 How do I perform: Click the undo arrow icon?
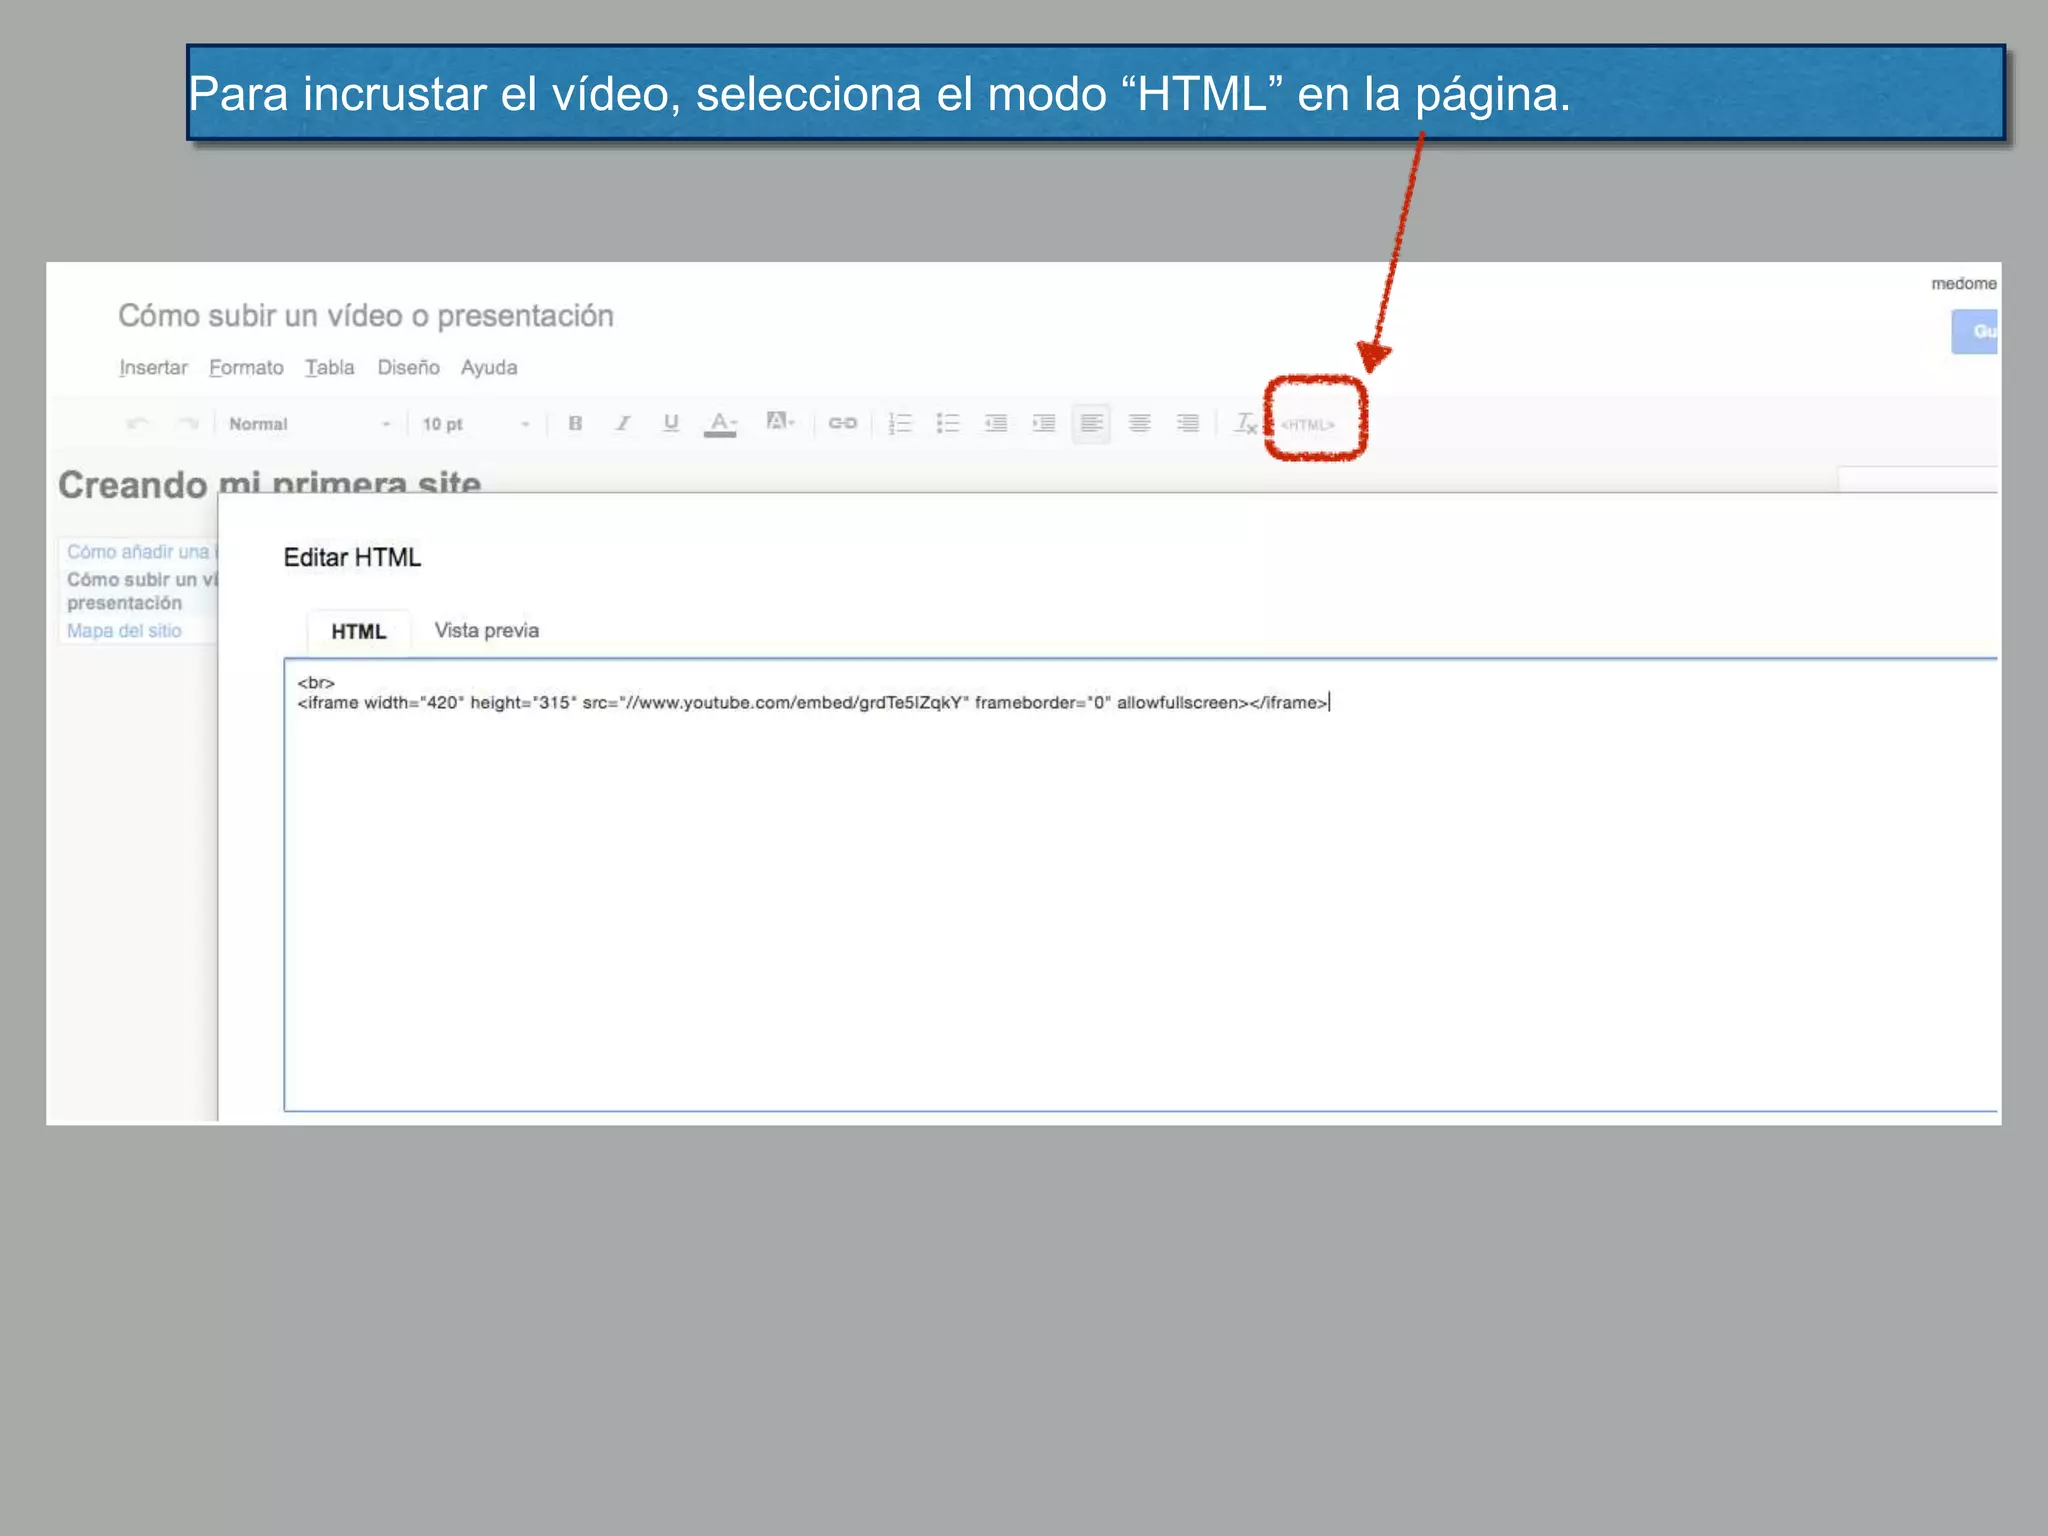[x=138, y=424]
